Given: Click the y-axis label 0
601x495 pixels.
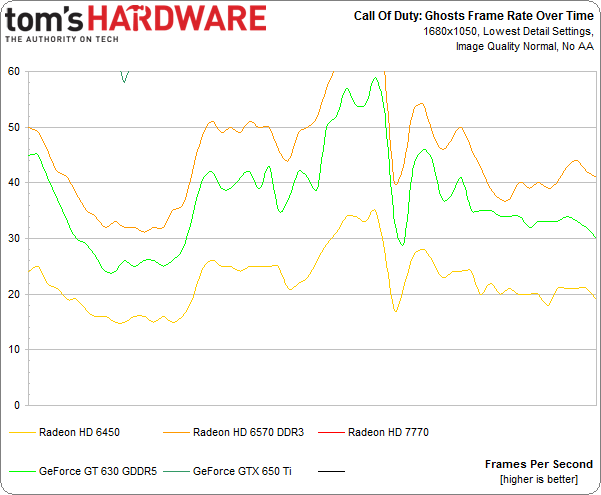Looking at the screenshot, I should coord(17,405).
